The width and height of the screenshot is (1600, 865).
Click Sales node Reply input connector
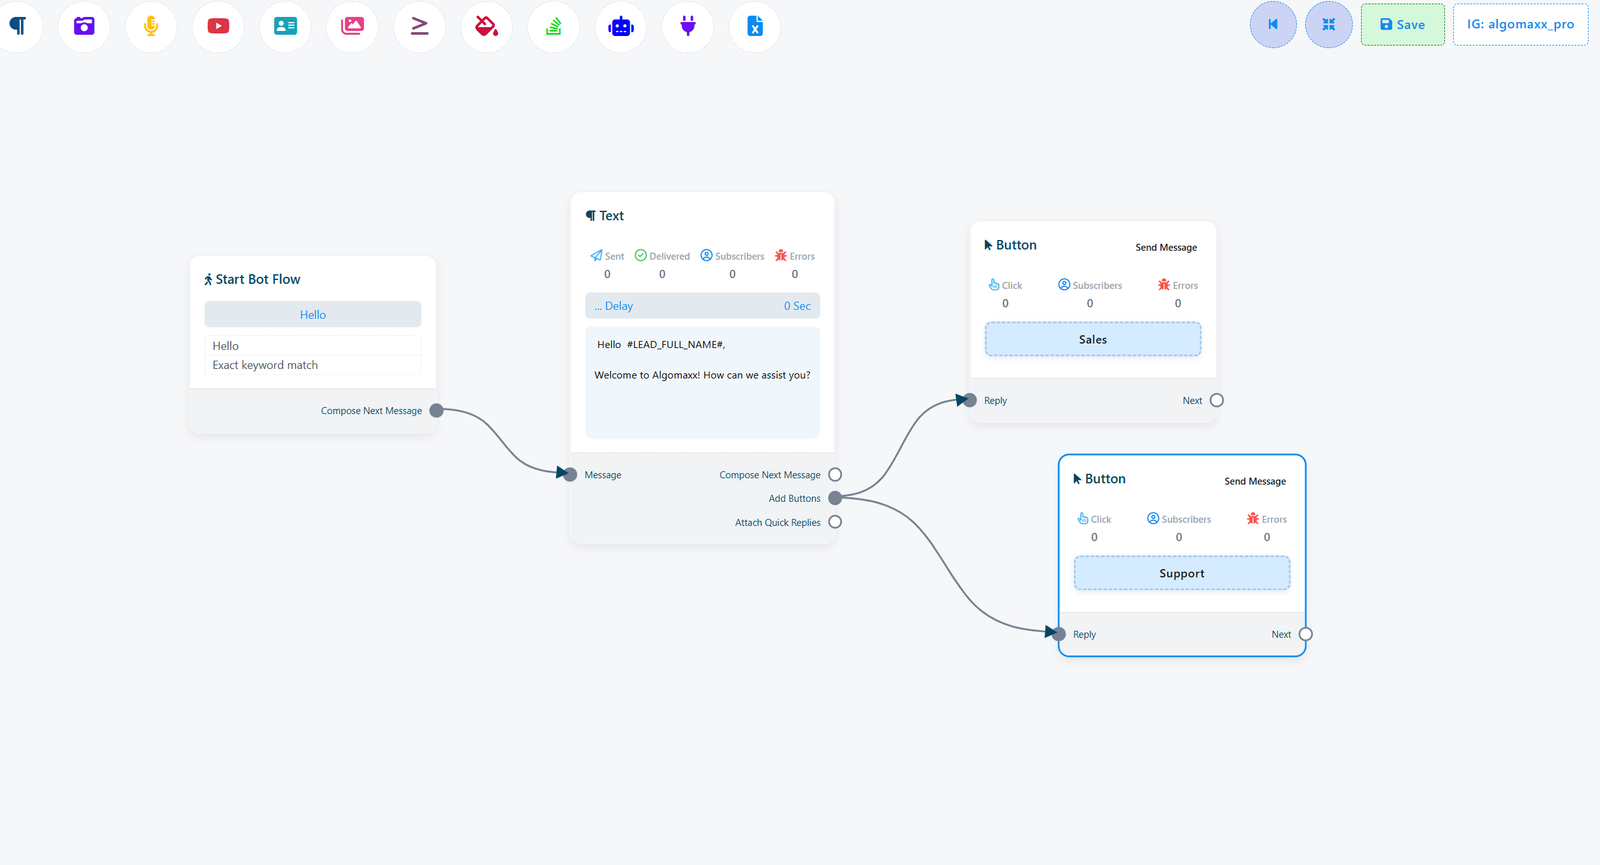[970, 400]
